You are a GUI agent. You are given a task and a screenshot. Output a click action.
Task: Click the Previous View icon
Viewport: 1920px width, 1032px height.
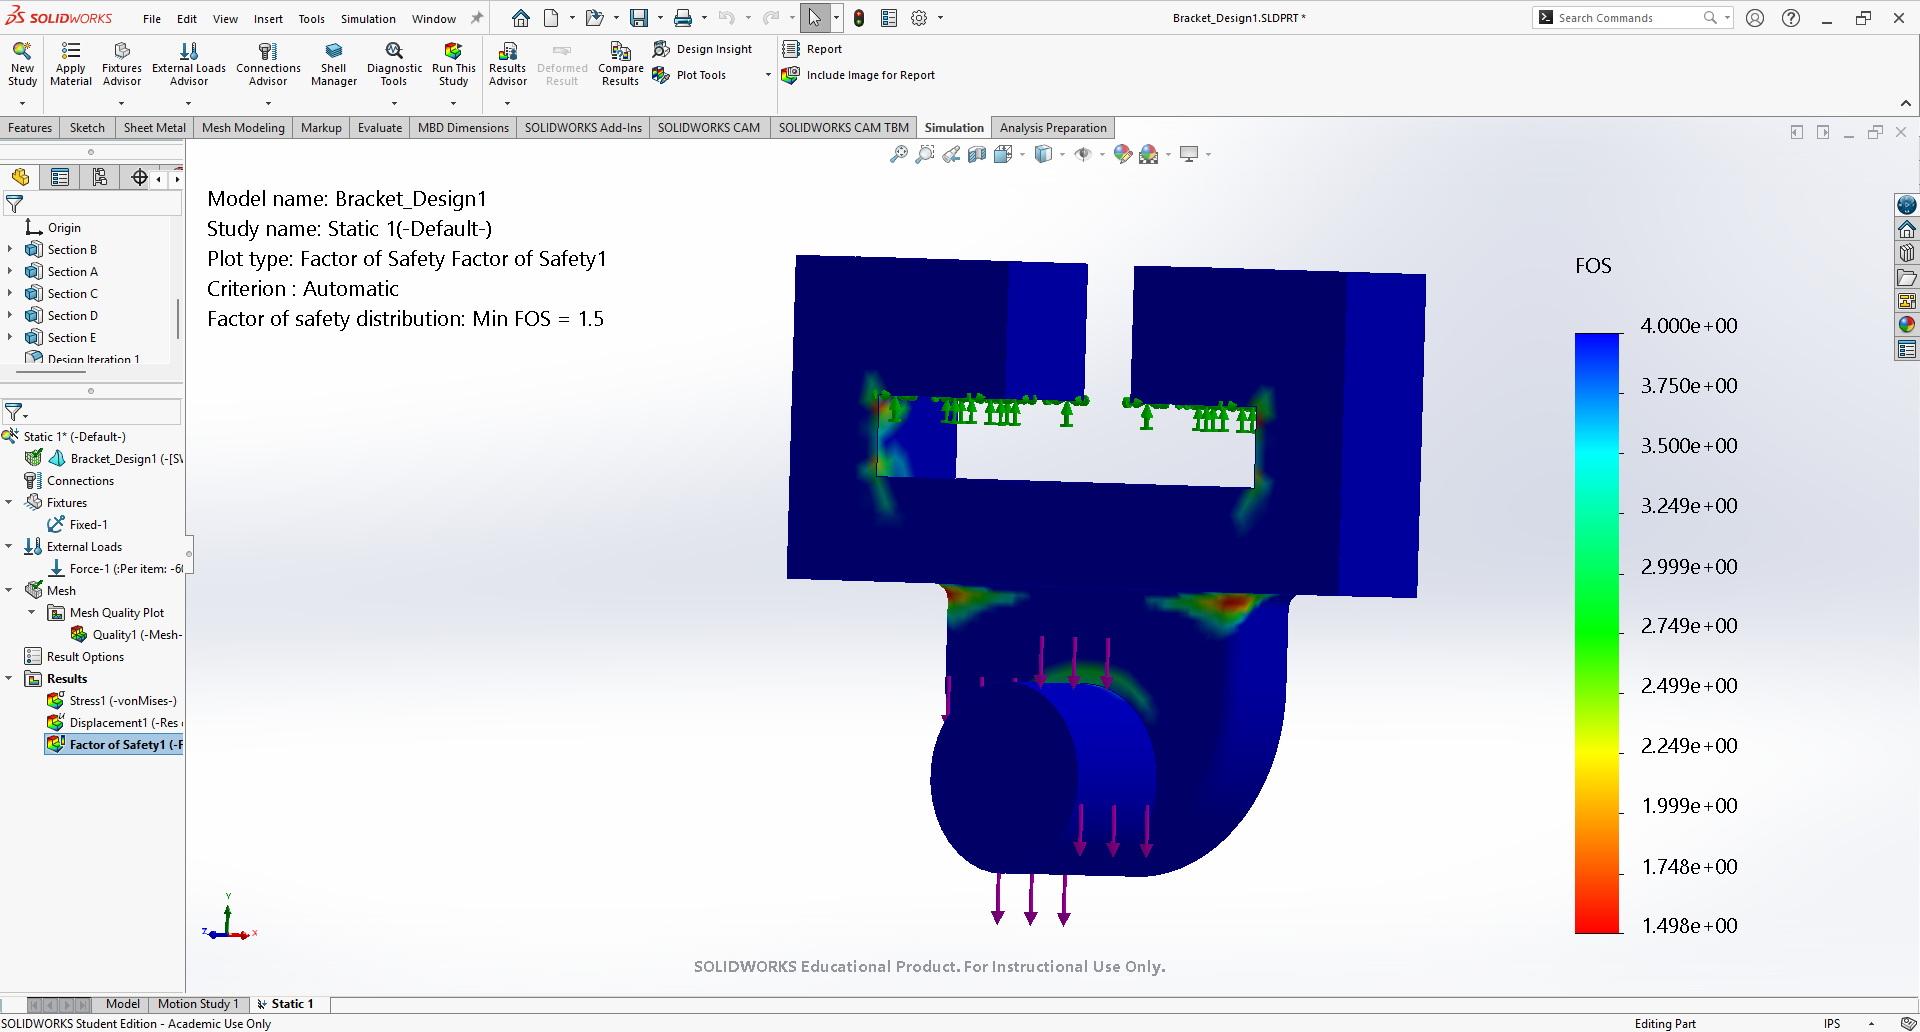(x=951, y=154)
